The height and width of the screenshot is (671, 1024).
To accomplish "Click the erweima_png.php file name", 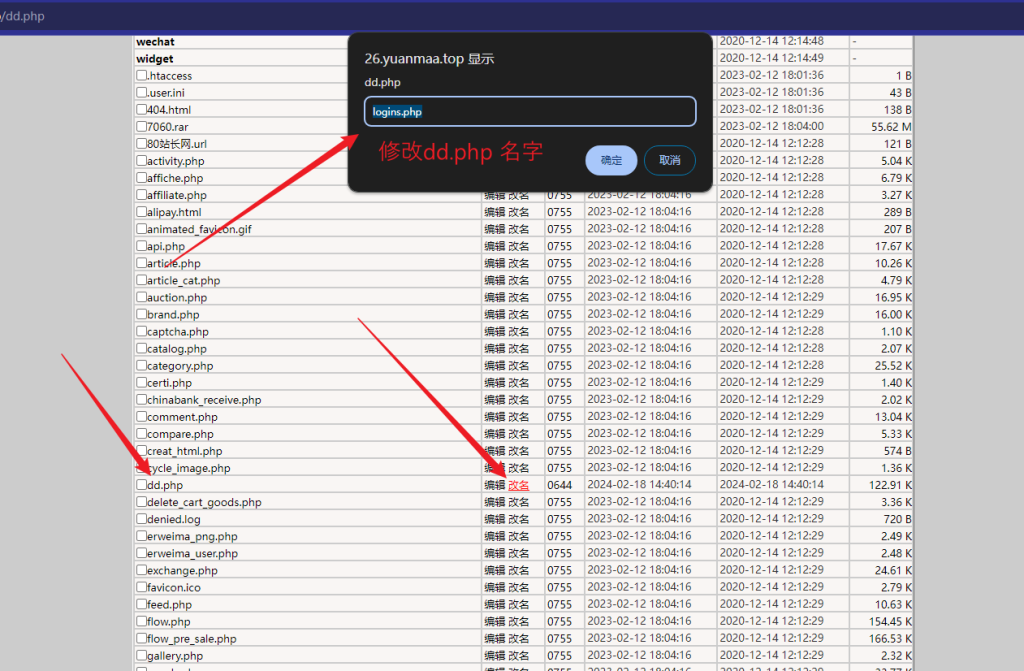I will [192, 536].
